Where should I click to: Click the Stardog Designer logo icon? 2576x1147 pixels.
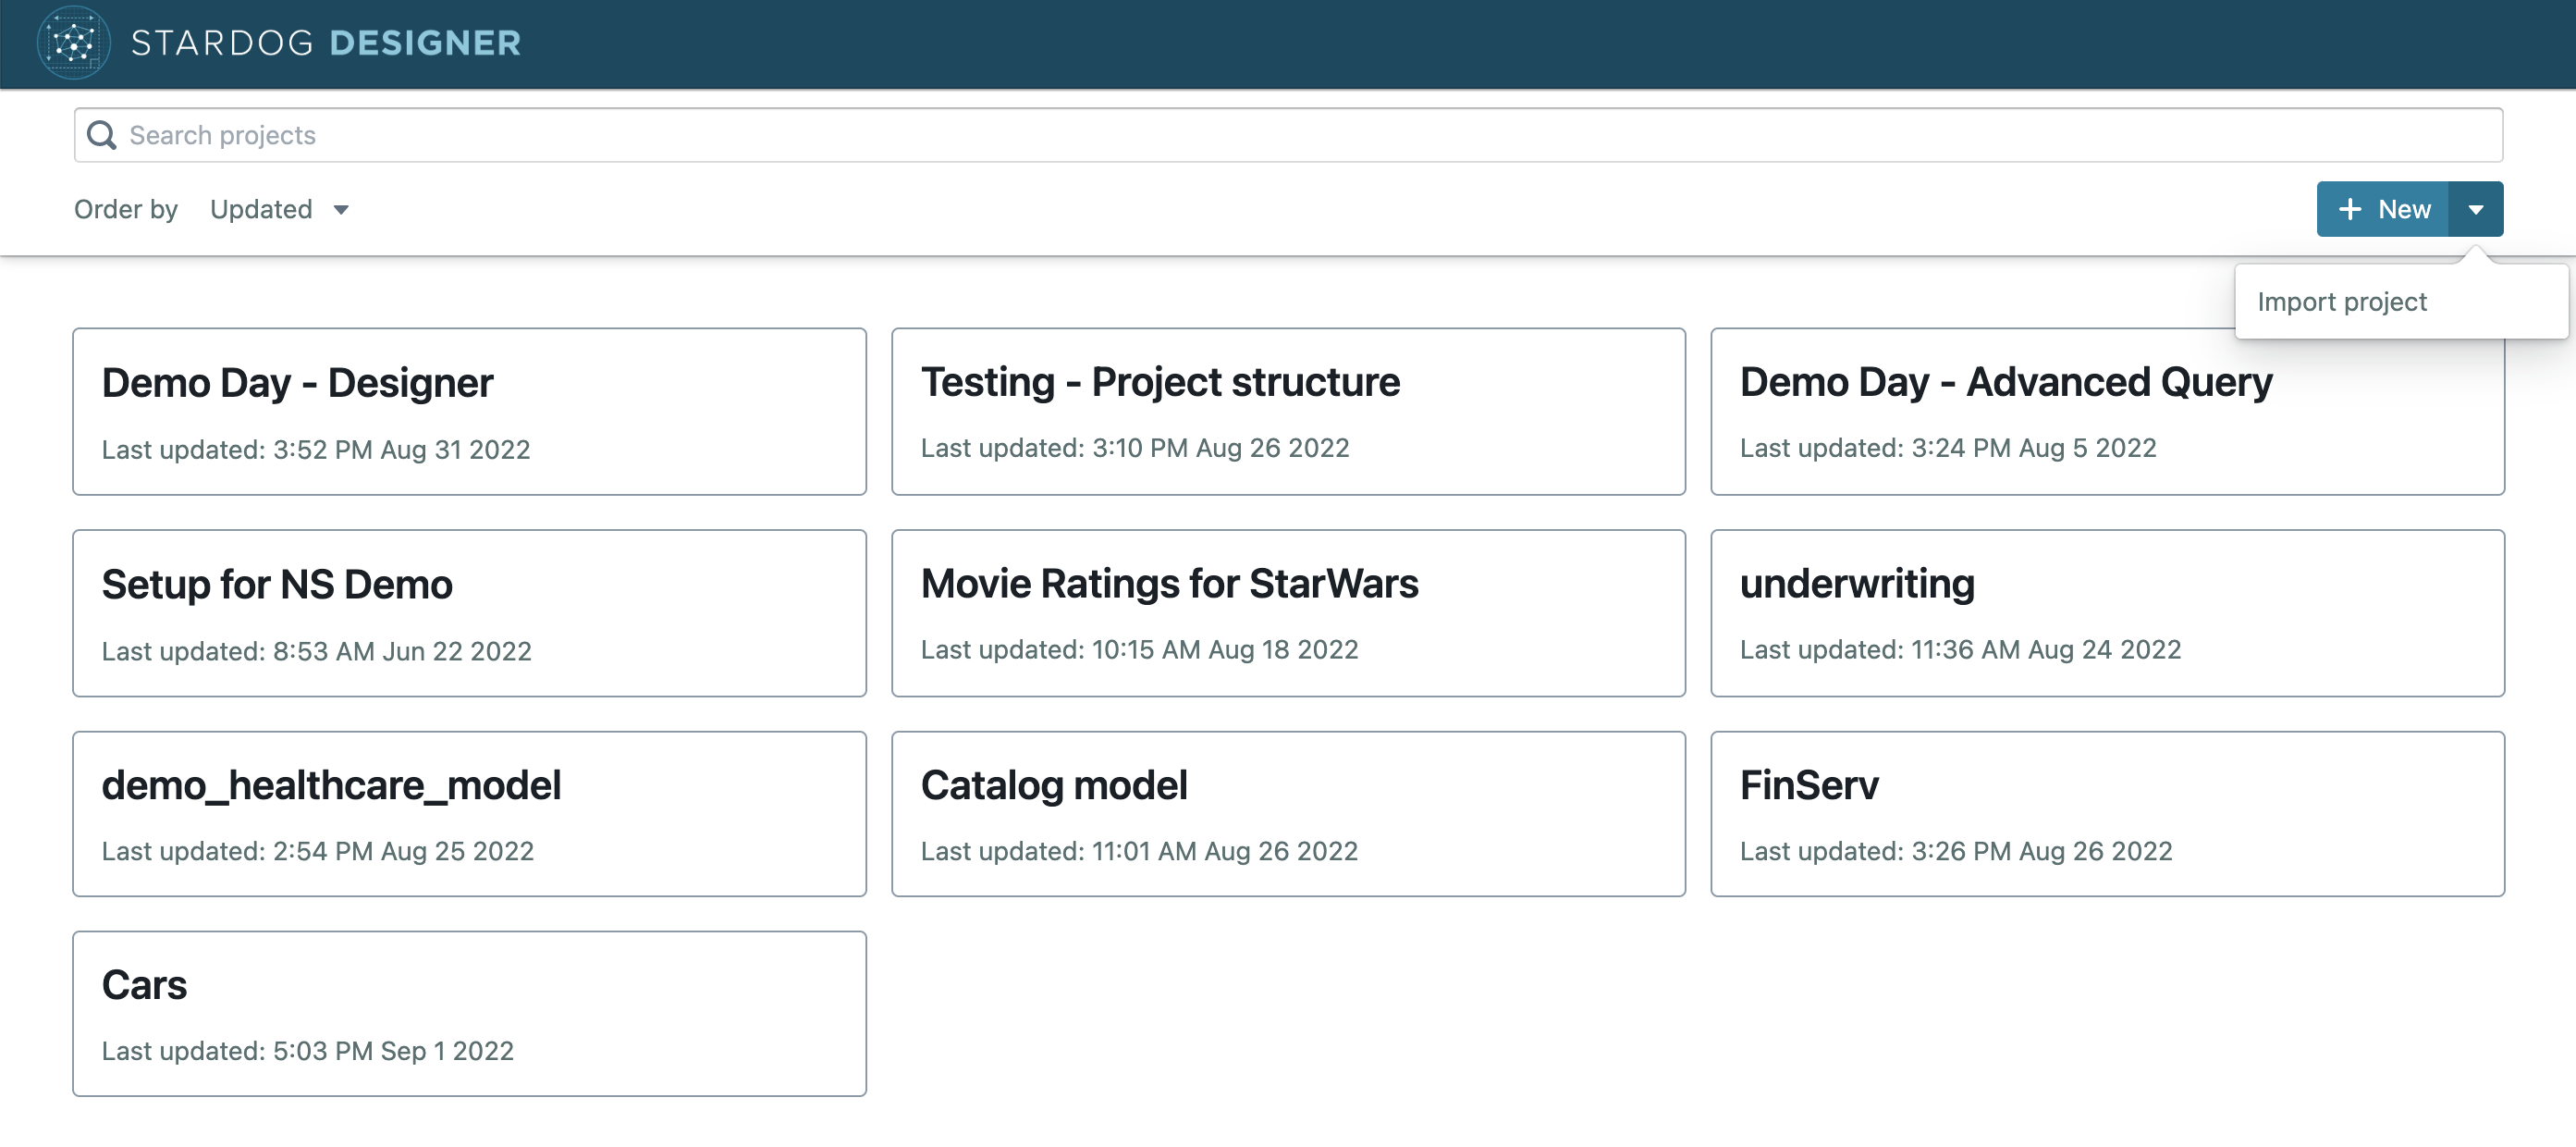coord(72,43)
